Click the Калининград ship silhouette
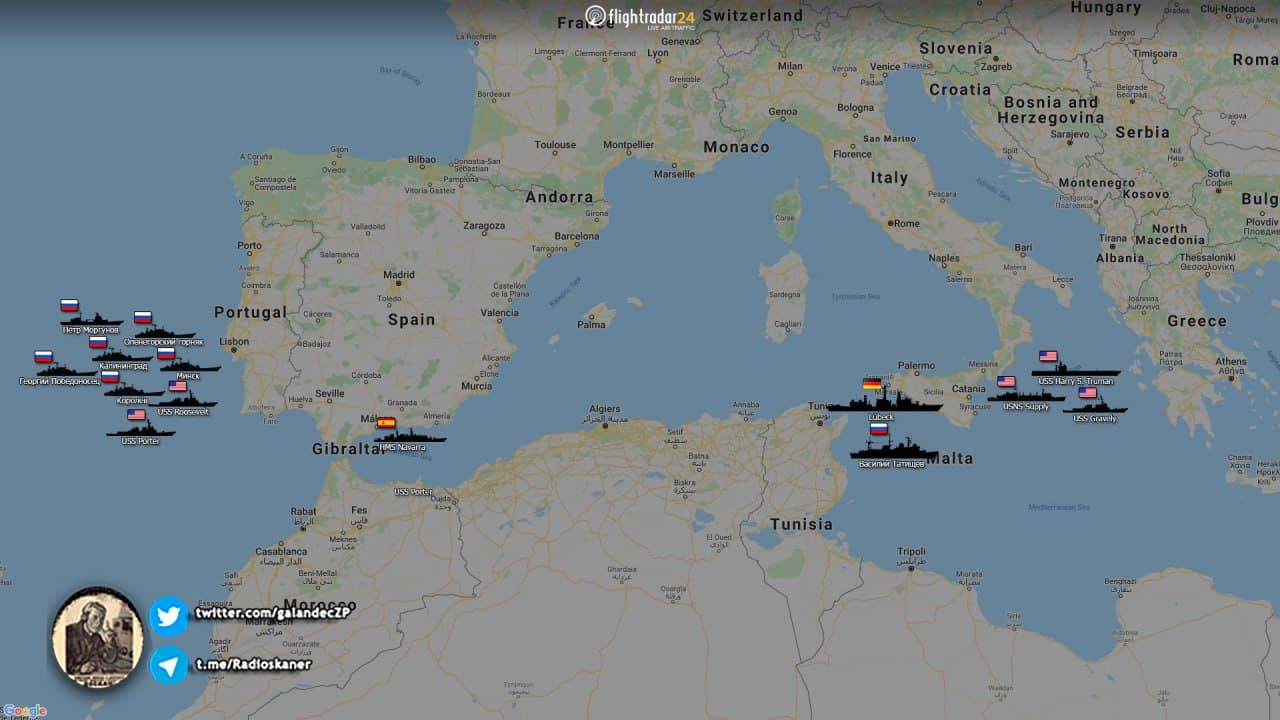The width and height of the screenshot is (1280, 720). (122, 355)
